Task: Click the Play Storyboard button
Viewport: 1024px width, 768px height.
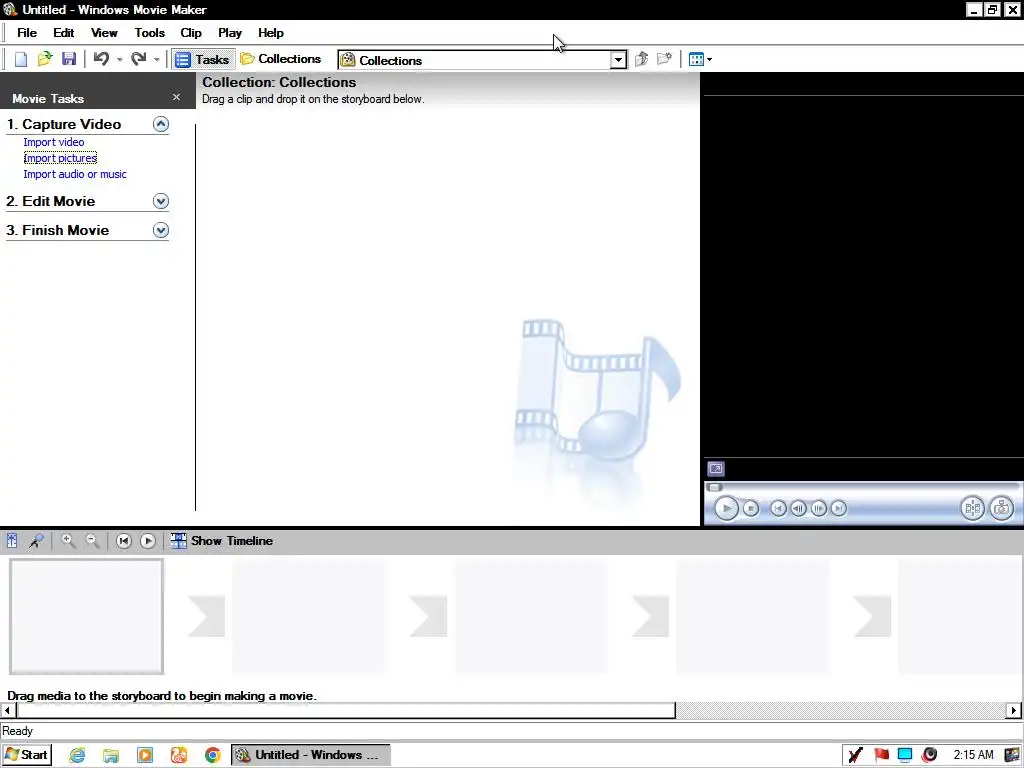Action: [148, 541]
